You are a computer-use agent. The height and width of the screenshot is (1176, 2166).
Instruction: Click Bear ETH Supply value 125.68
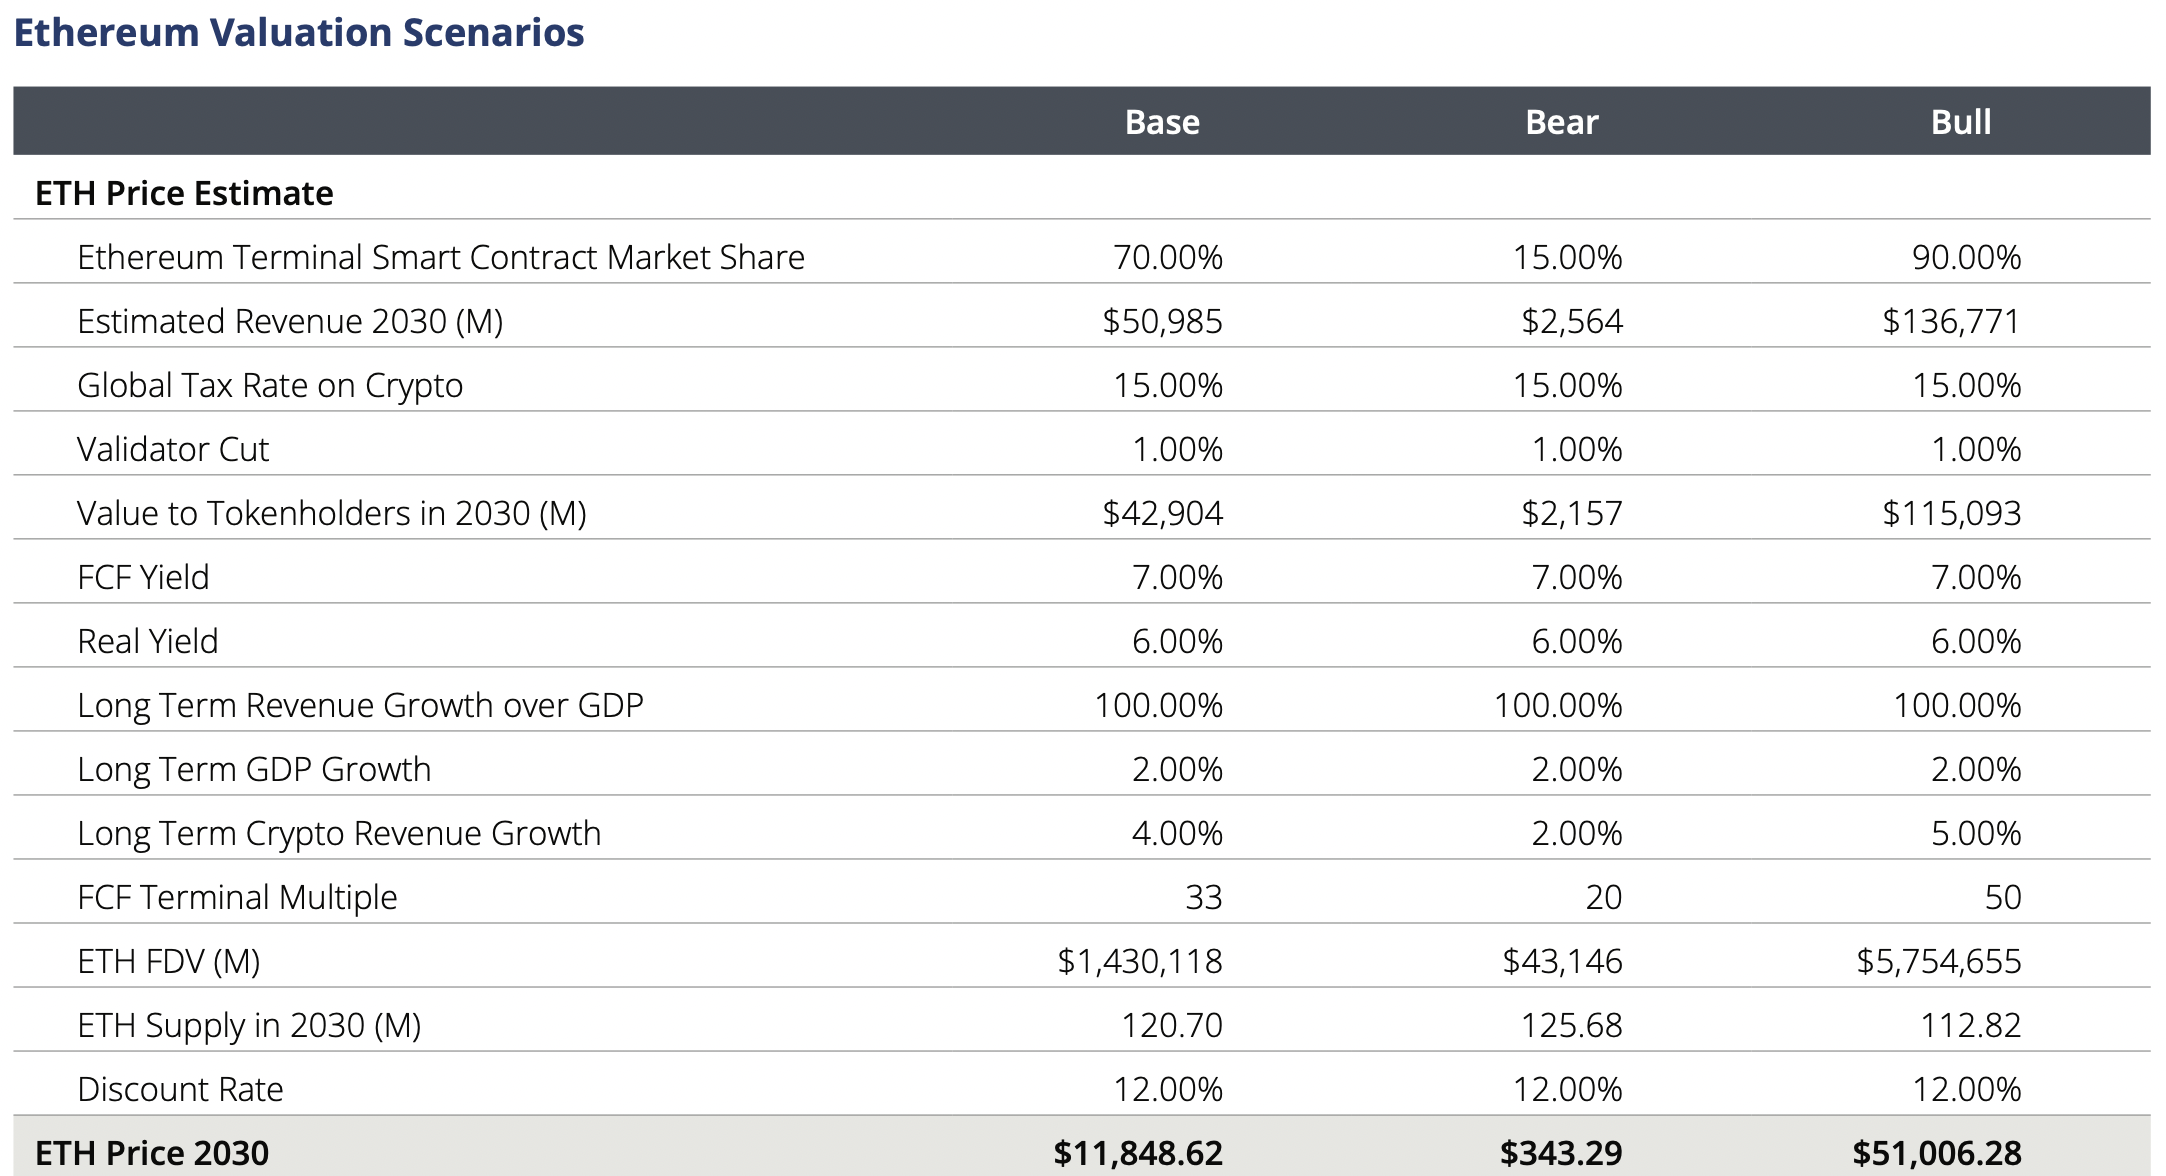(x=1571, y=1025)
